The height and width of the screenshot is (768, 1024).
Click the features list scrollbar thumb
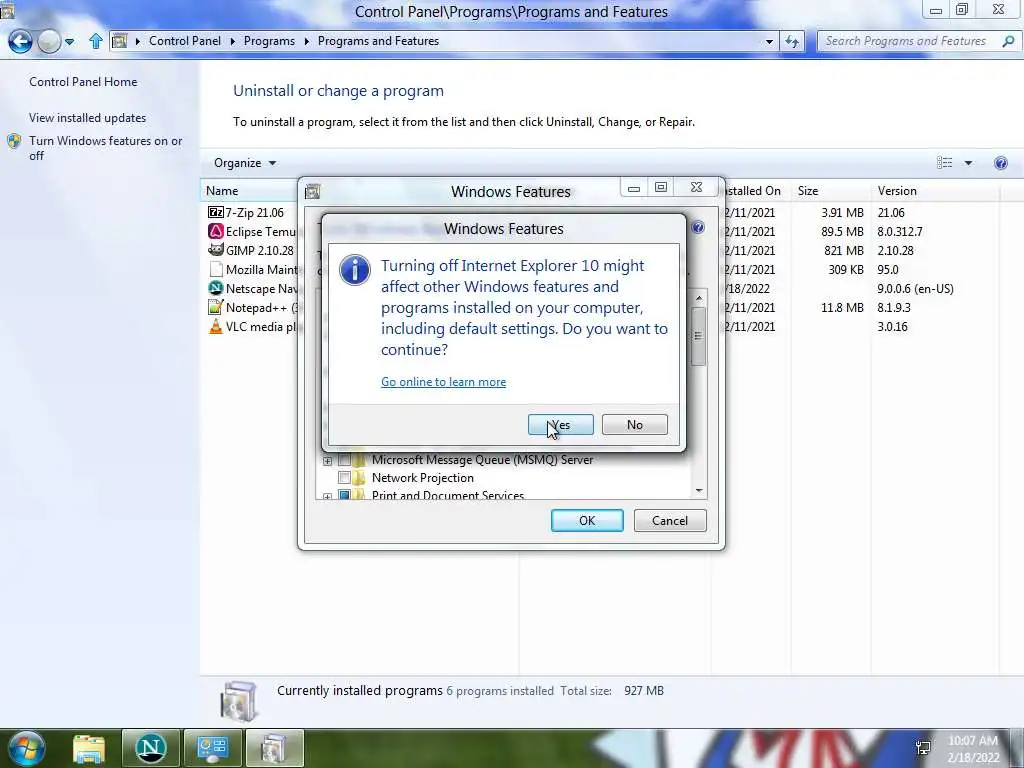point(699,336)
